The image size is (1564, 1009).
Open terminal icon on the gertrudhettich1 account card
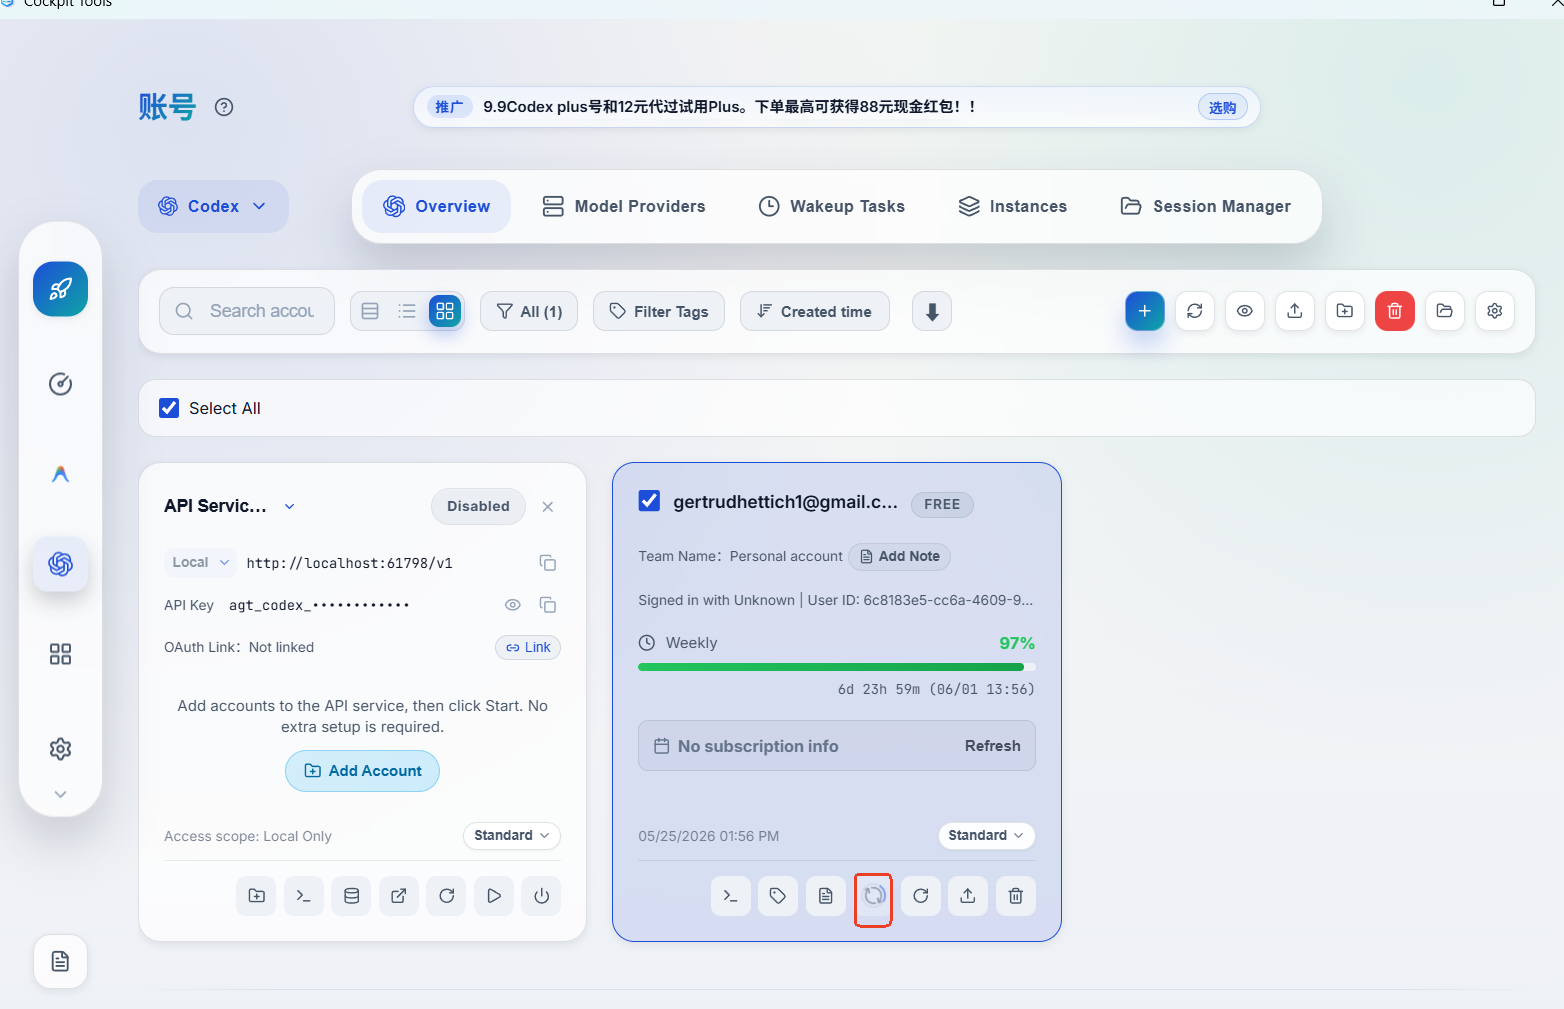pos(731,896)
